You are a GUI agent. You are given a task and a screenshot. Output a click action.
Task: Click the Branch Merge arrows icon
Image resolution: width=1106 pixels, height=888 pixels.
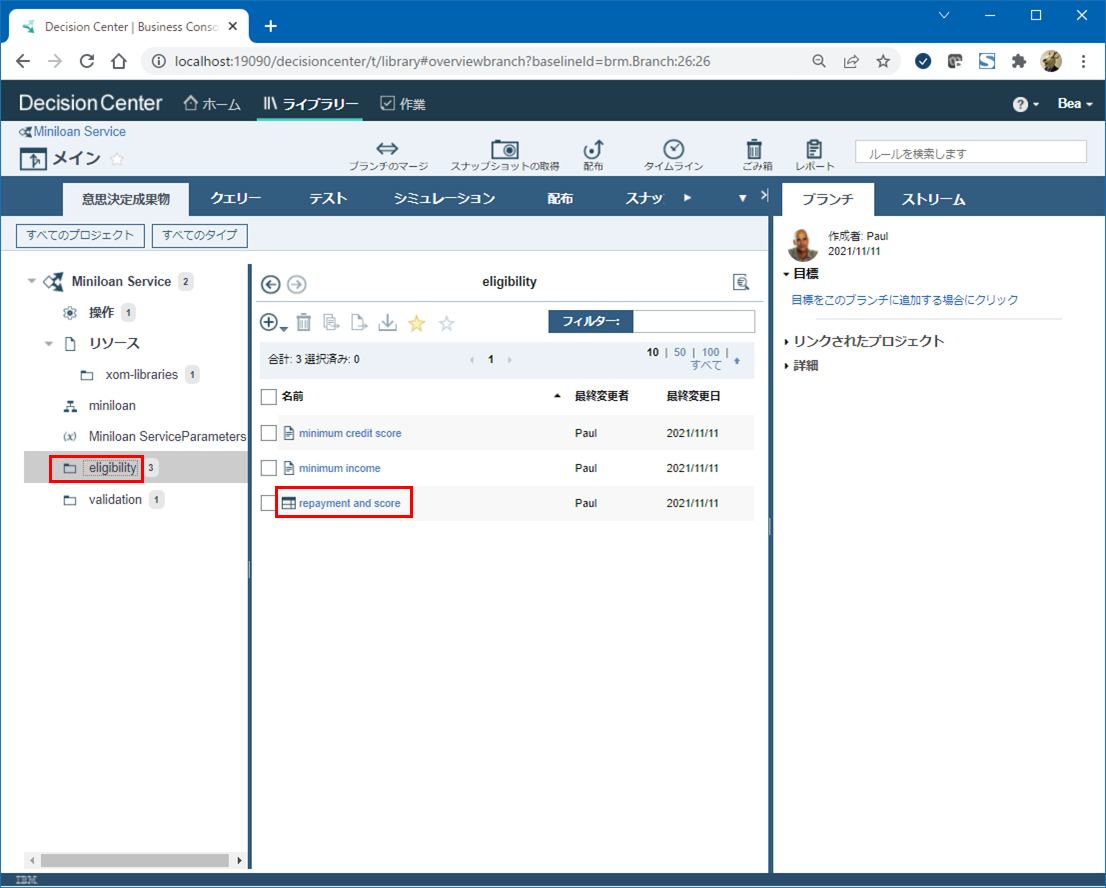(x=387, y=149)
